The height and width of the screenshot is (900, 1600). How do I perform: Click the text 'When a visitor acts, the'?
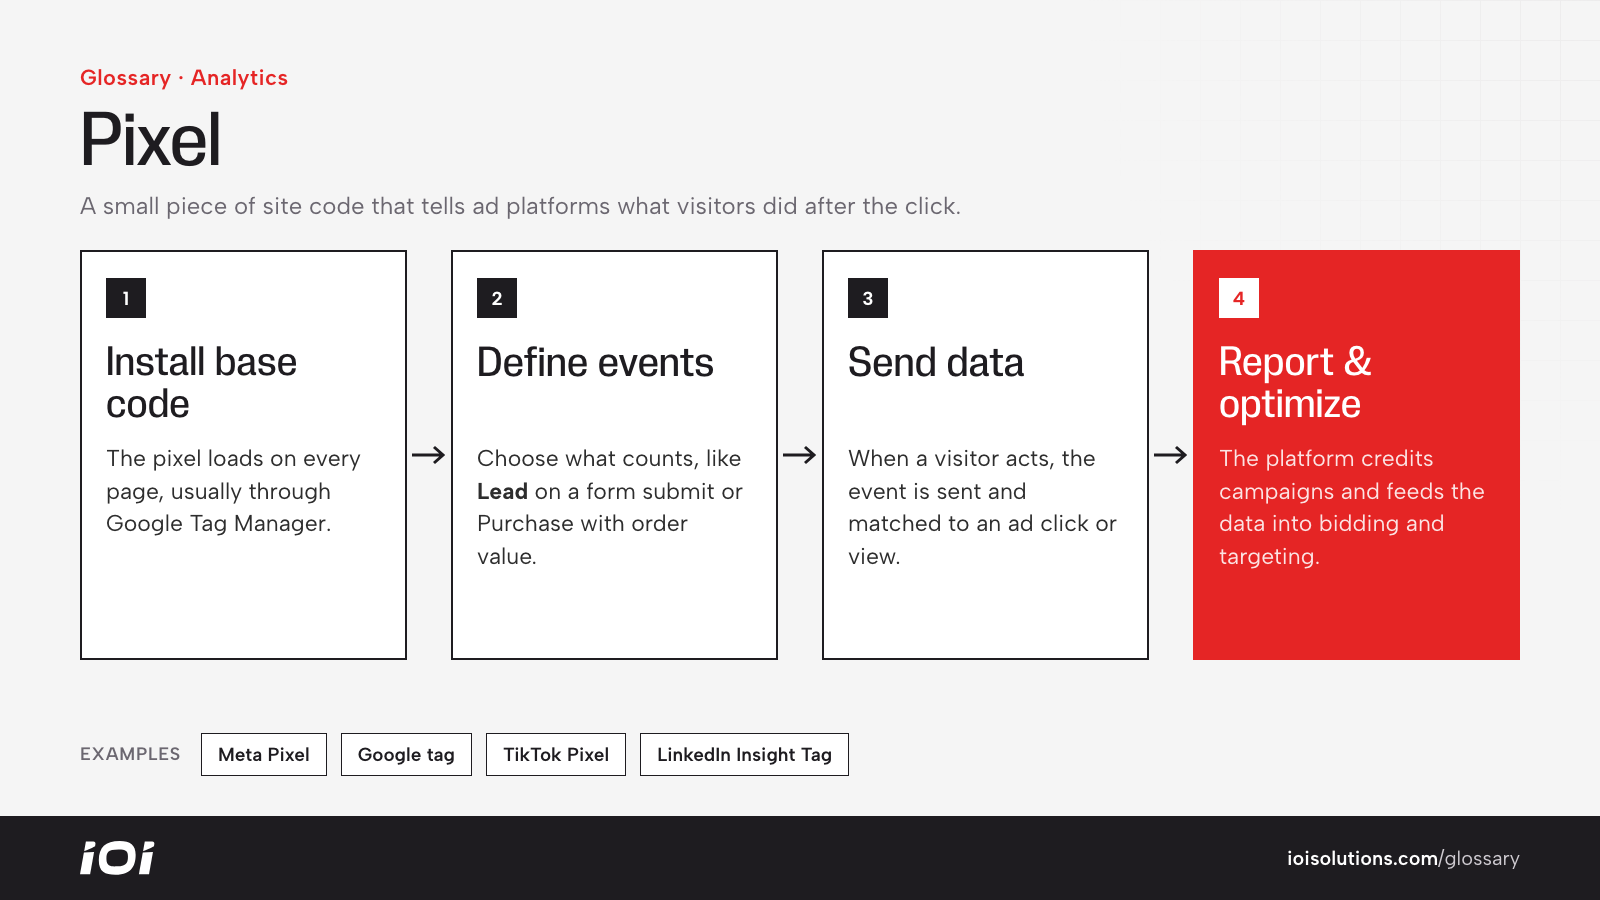coord(972,458)
